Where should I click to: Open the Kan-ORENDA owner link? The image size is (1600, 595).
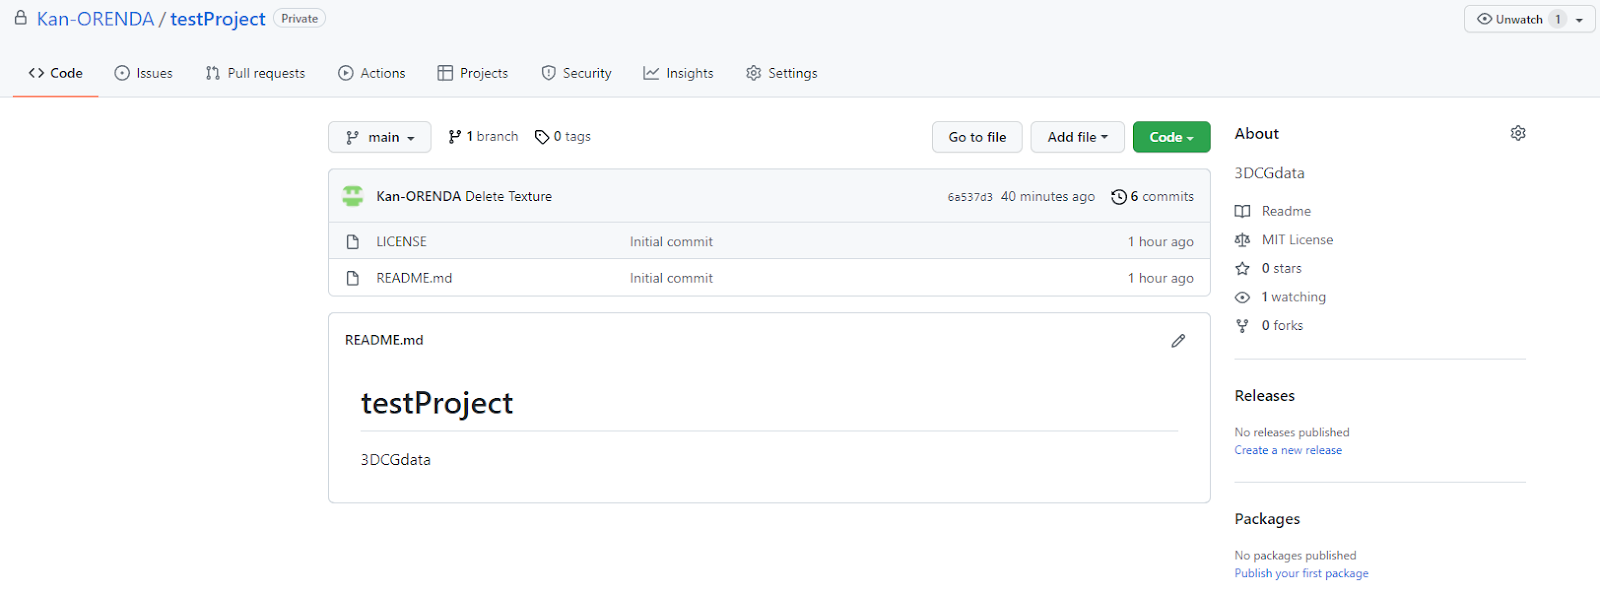click(x=95, y=19)
